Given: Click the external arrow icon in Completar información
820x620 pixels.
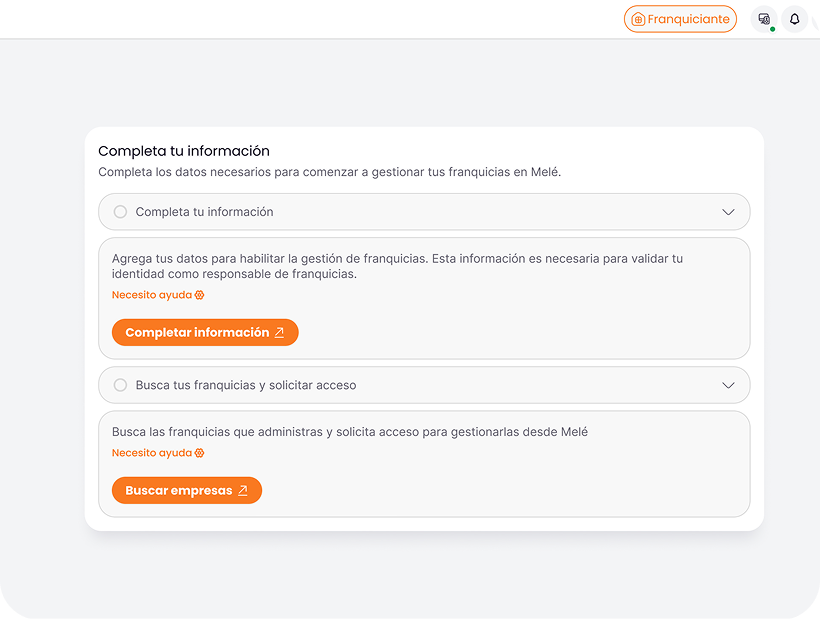Looking at the screenshot, I should pyautogui.click(x=279, y=333).
